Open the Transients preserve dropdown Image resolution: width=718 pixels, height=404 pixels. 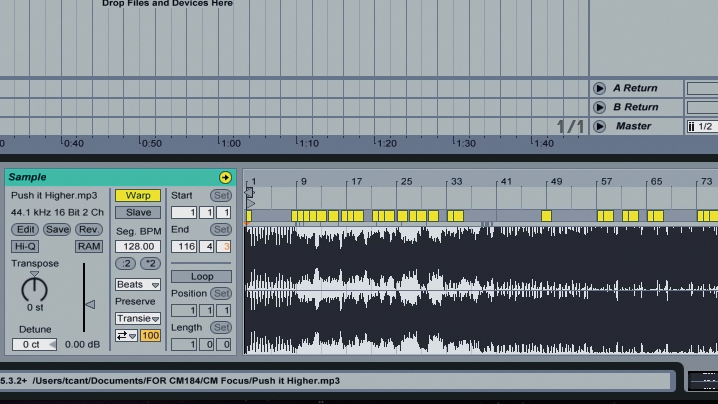(138, 318)
